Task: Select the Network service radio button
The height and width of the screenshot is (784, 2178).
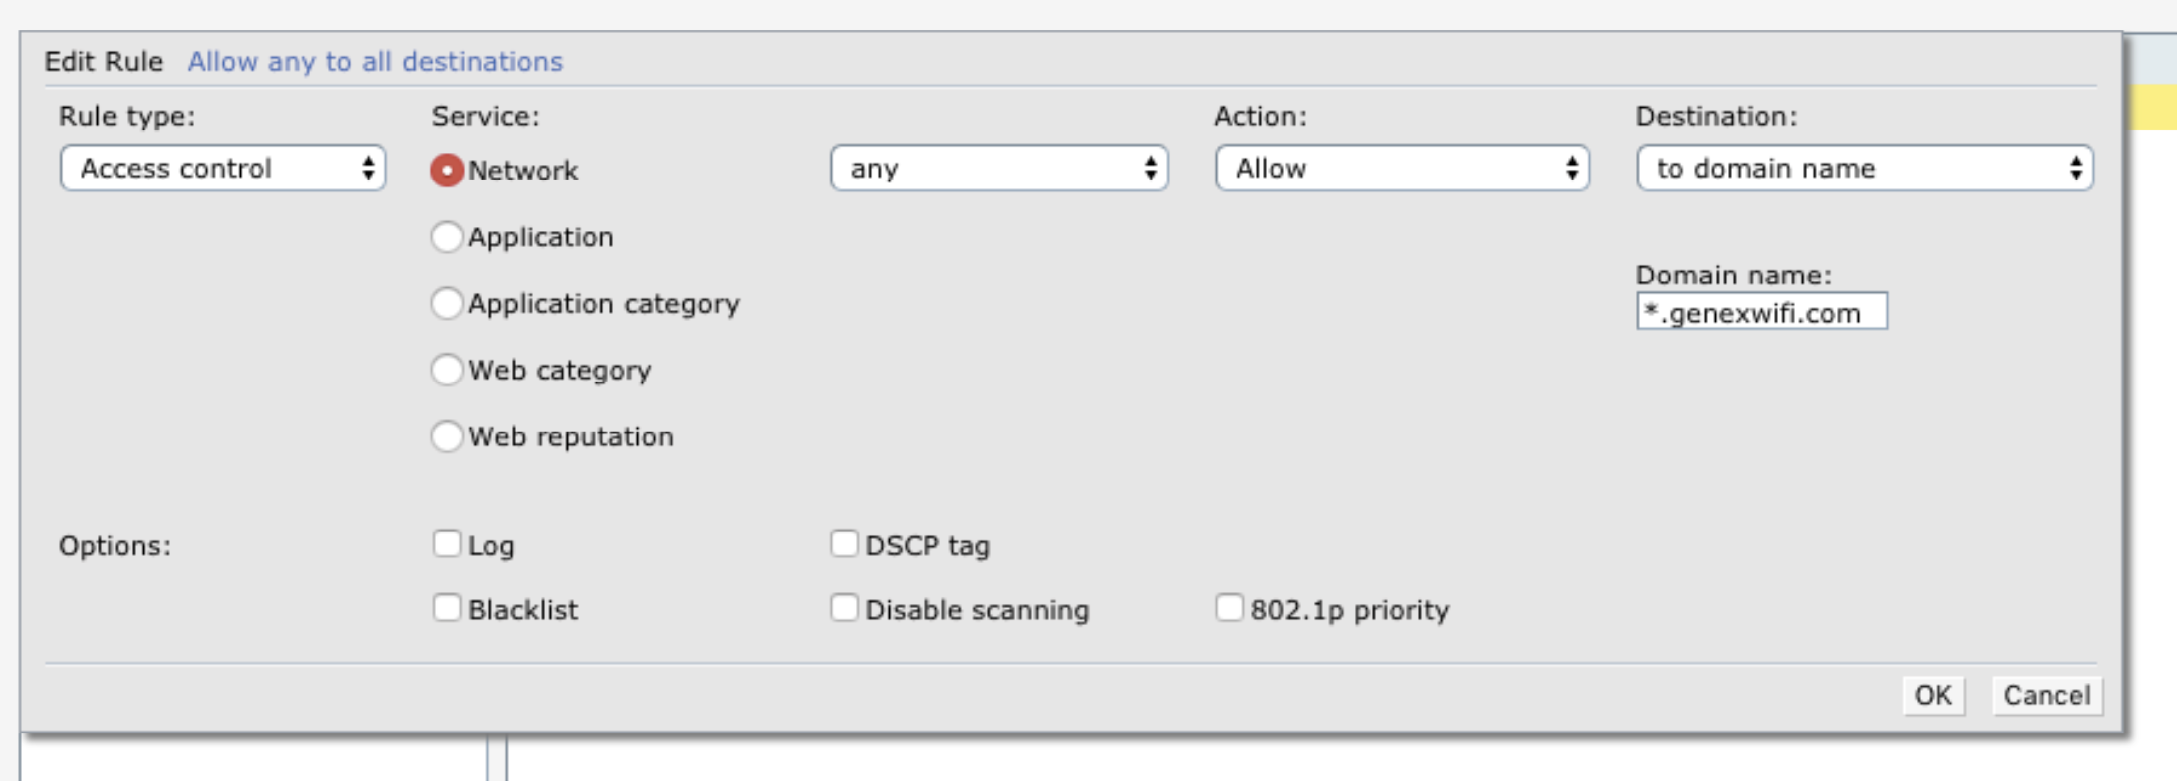Action: [x=447, y=171]
